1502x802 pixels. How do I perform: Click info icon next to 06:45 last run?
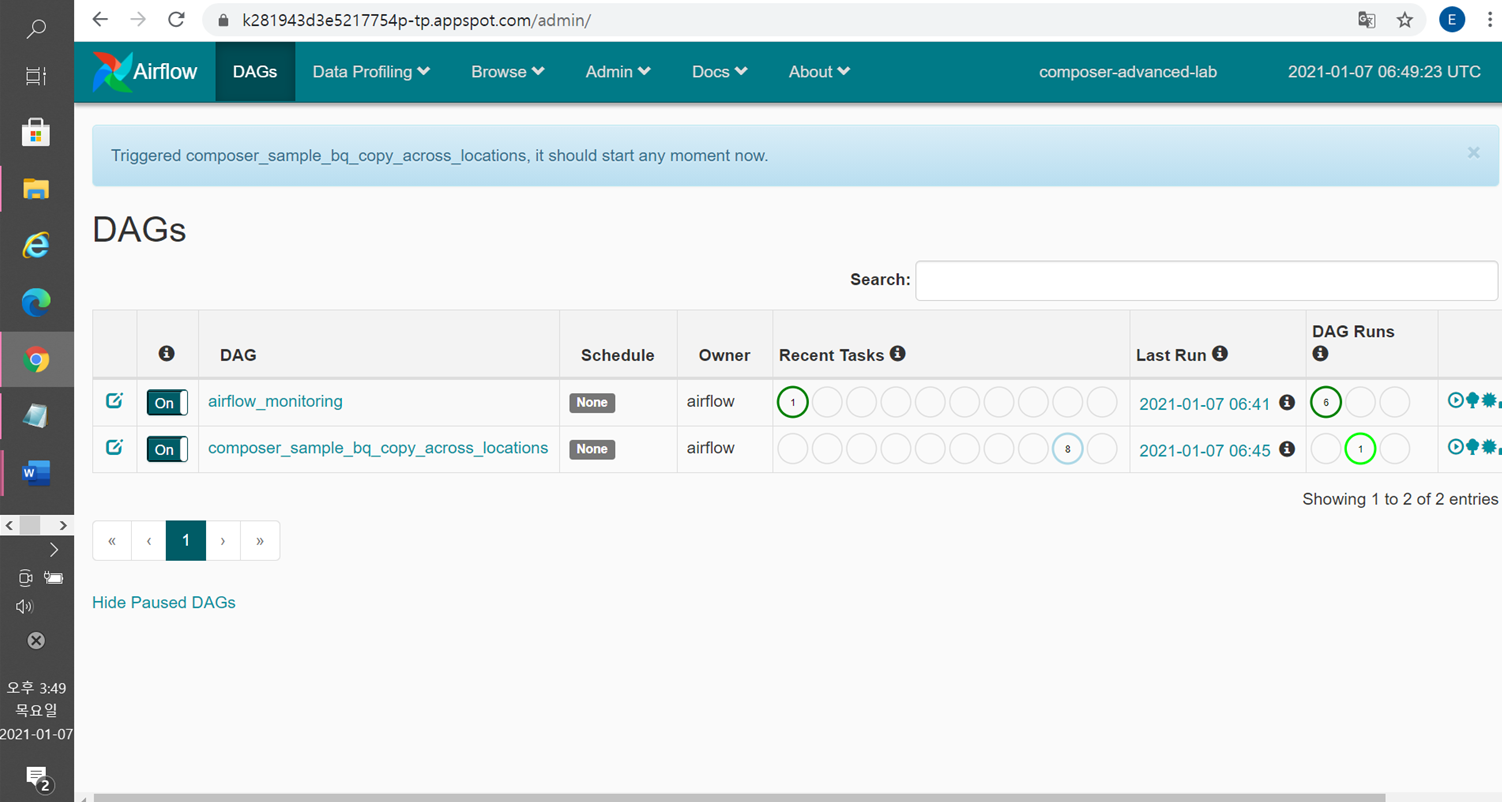(x=1287, y=449)
